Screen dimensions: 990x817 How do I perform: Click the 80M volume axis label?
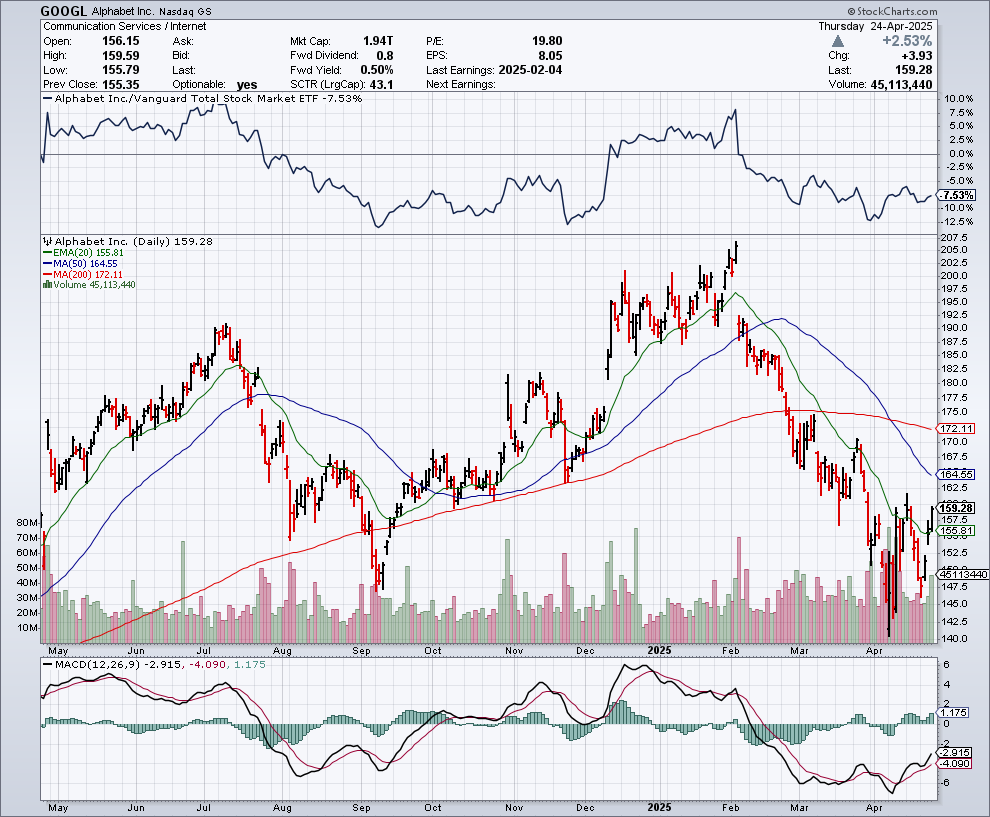point(28,523)
